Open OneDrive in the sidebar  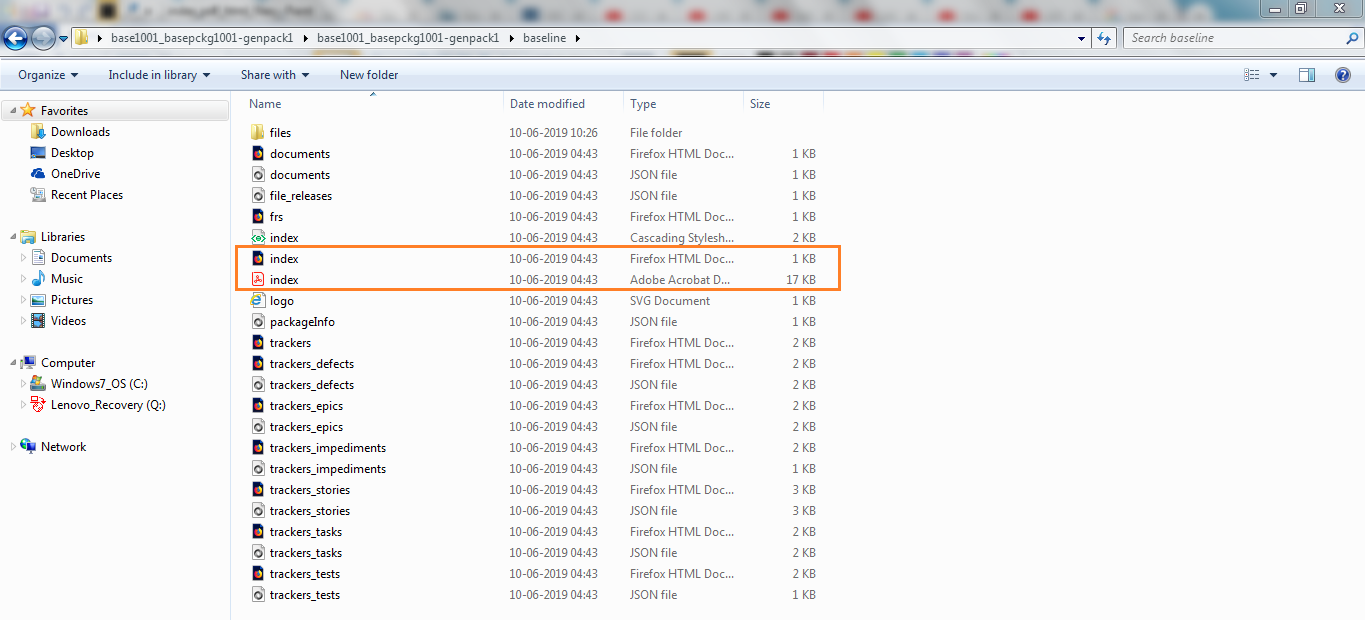click(x=75, y=174)
